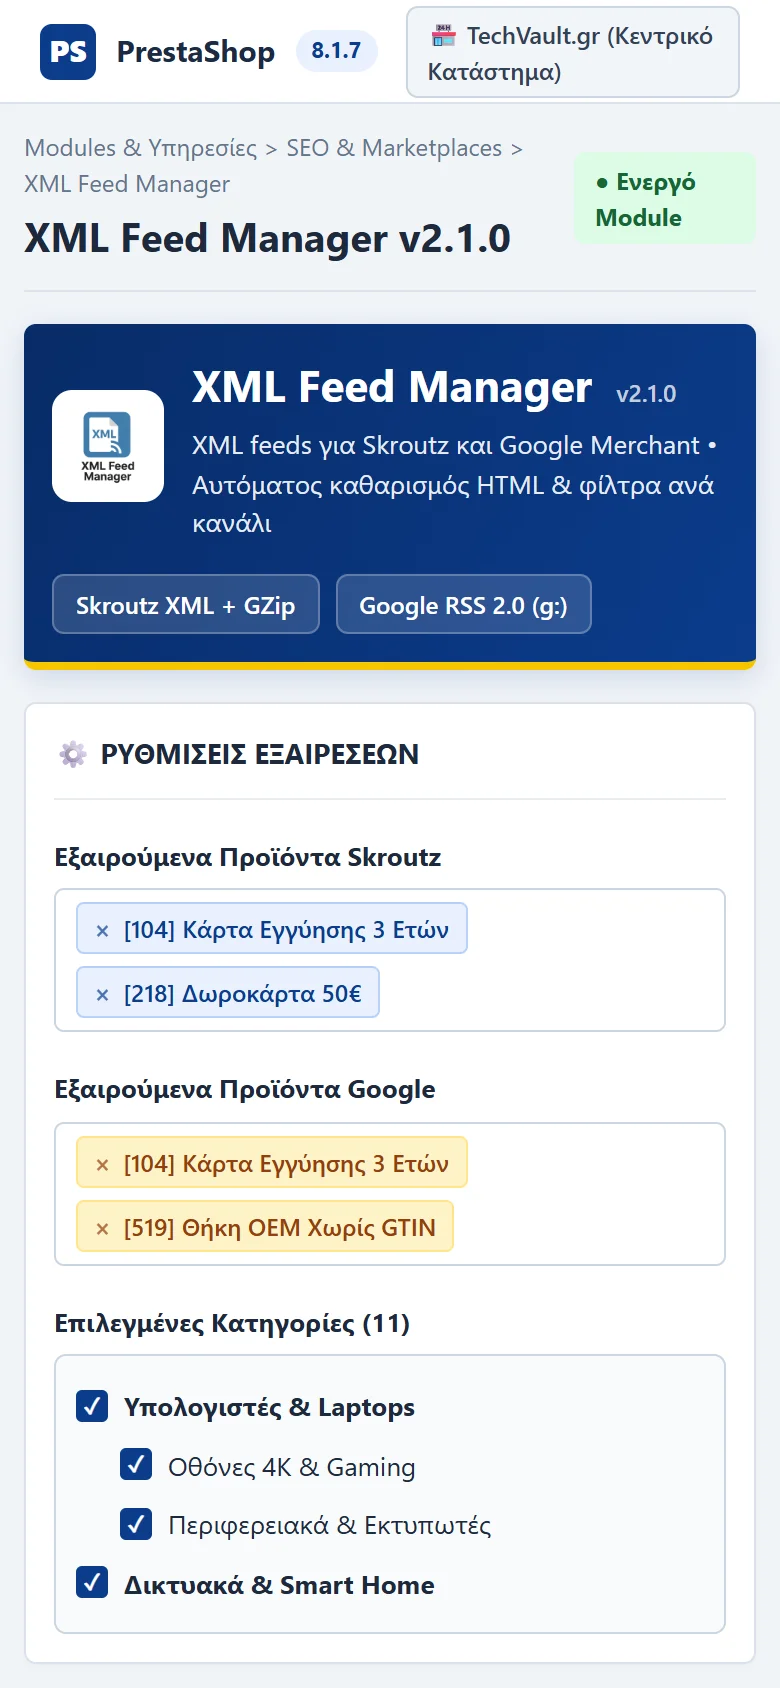Screen dimensions: 780x1688
Task: Click the Δικτυακά & Smart Home label
Action: (x=279, y=1585)
